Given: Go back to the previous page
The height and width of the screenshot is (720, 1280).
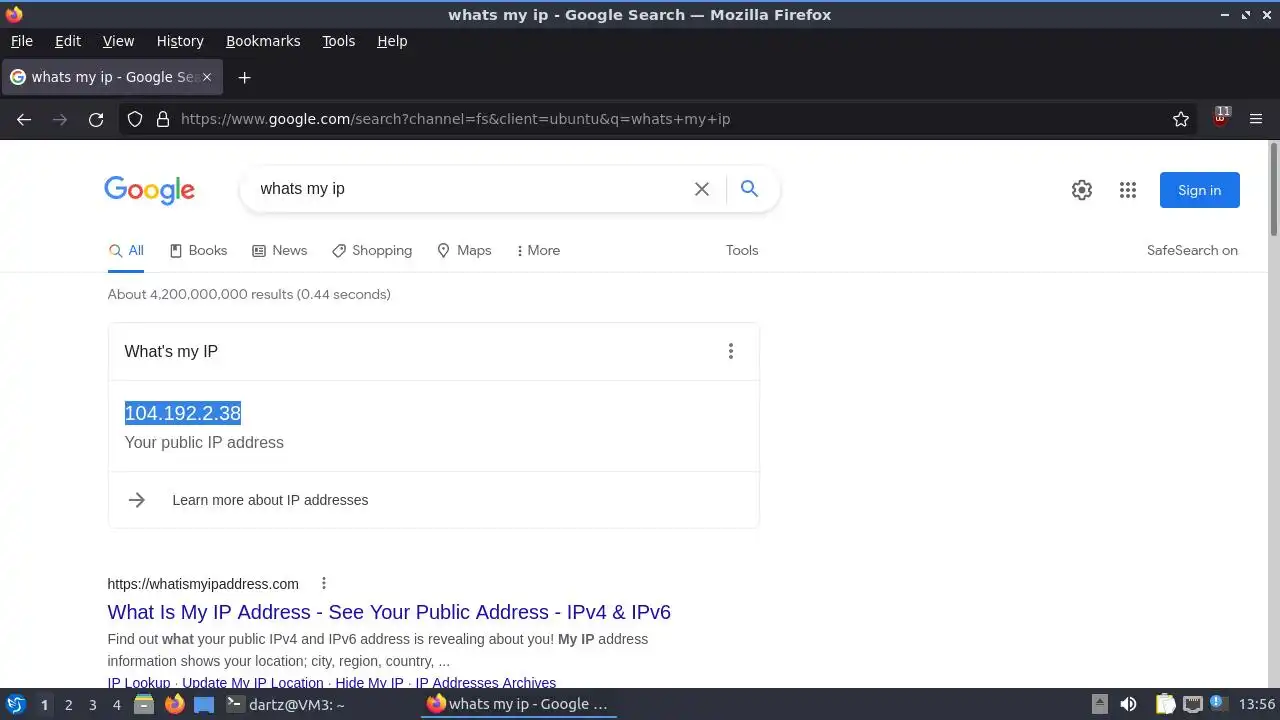Looking at the screenshot, I should pyautogui.click(x=24, y=119).
